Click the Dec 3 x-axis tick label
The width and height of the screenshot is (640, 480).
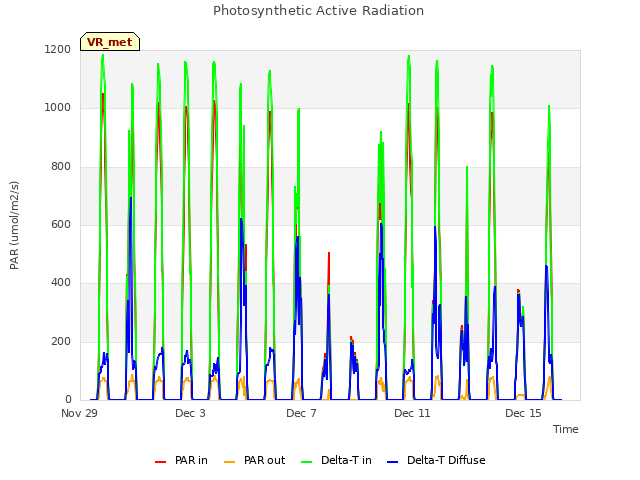pyautogui.click(x=190, y=413)
